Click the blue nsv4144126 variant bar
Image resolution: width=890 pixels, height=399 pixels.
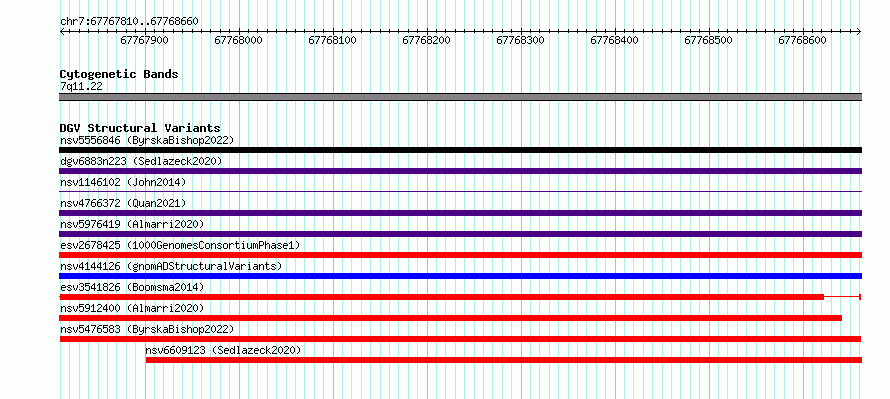tap(460, 276)
